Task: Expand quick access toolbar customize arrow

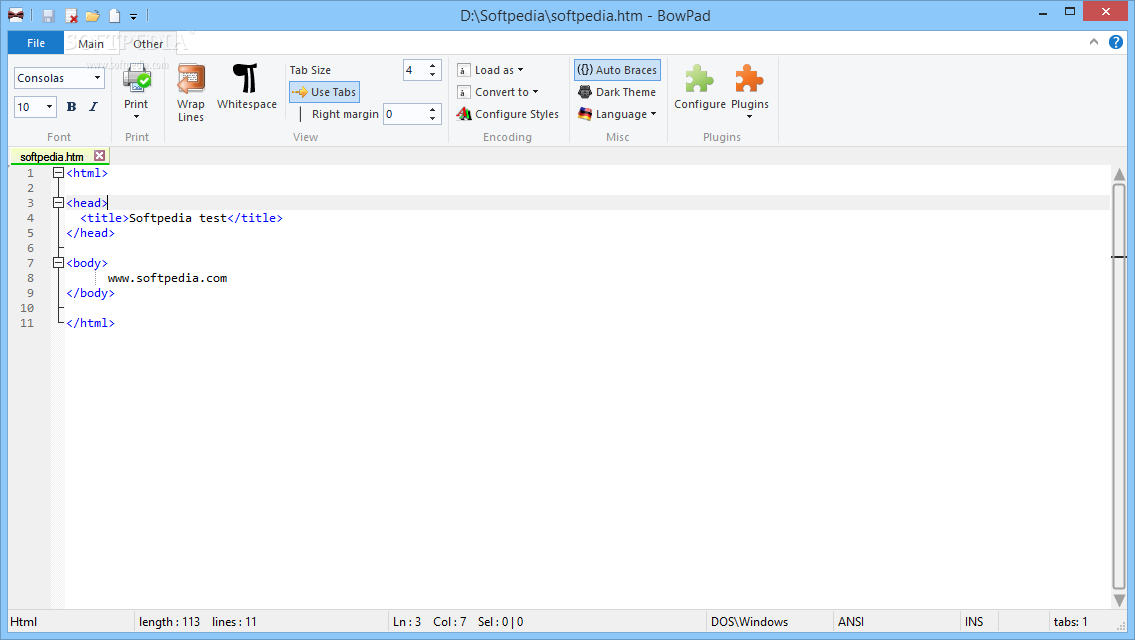Action: tap(134, 16)
